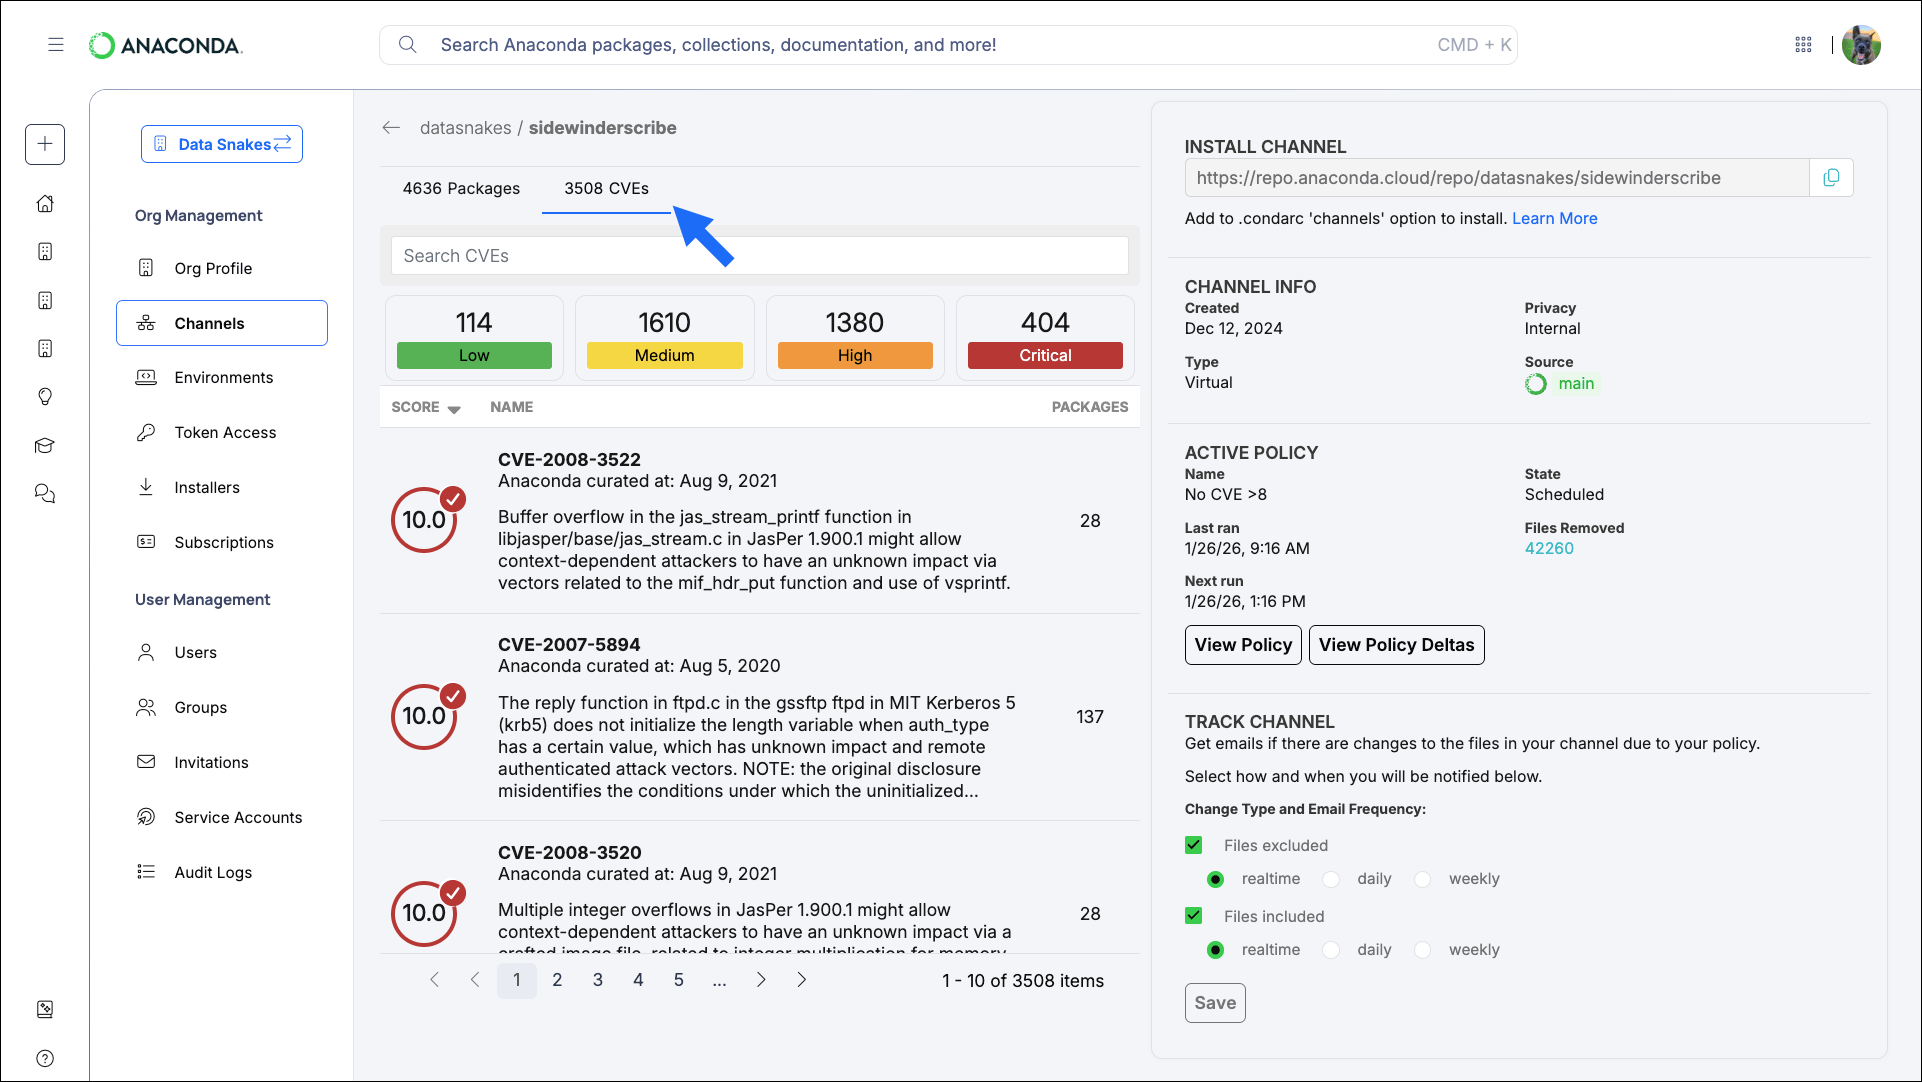Filter by Low severity swatch
The width and height of the screenshot is (1922, 1082).
tap(474, 356)
